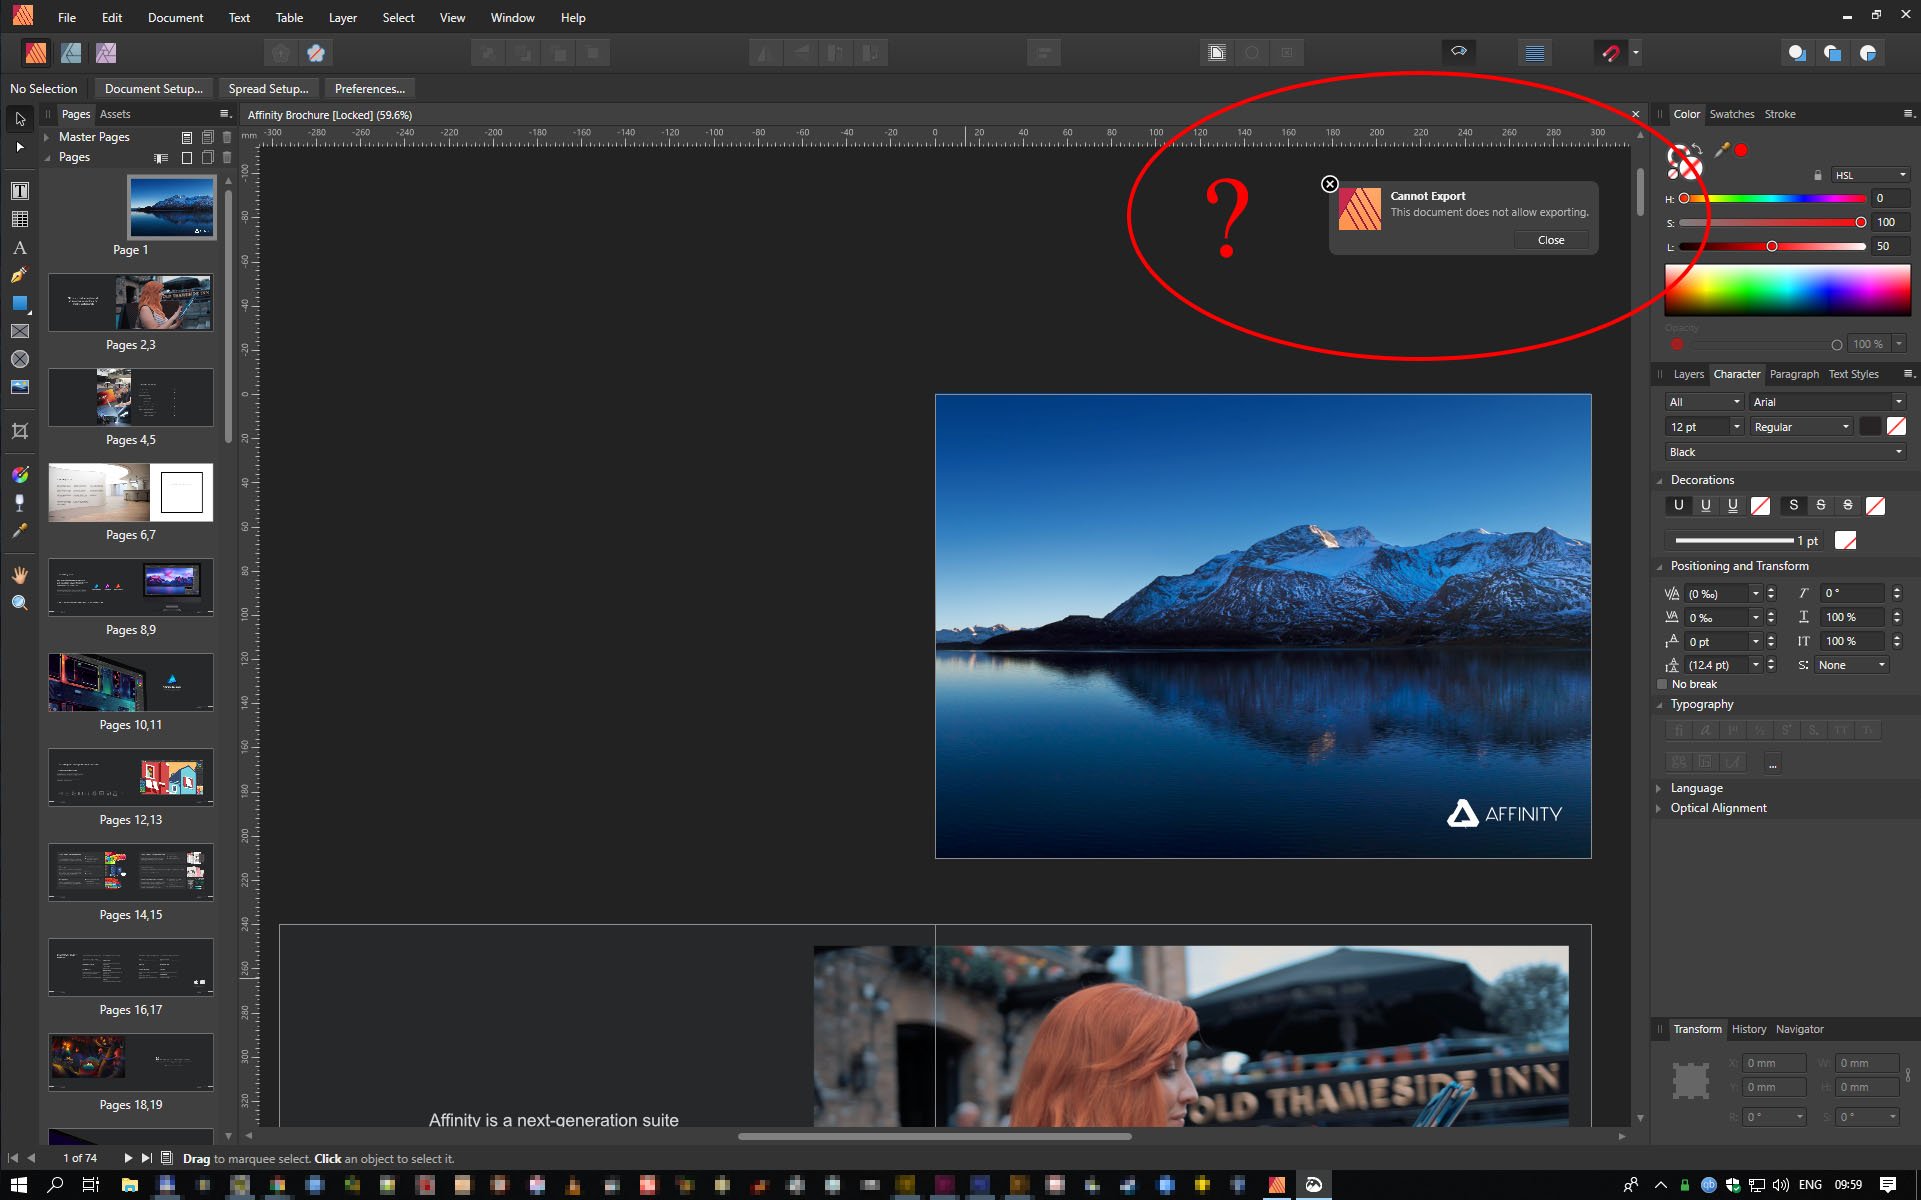This screenshot has width=1921, height=1200.
Task: Enable the No break checkbox
Action: tap(1661, 684)
